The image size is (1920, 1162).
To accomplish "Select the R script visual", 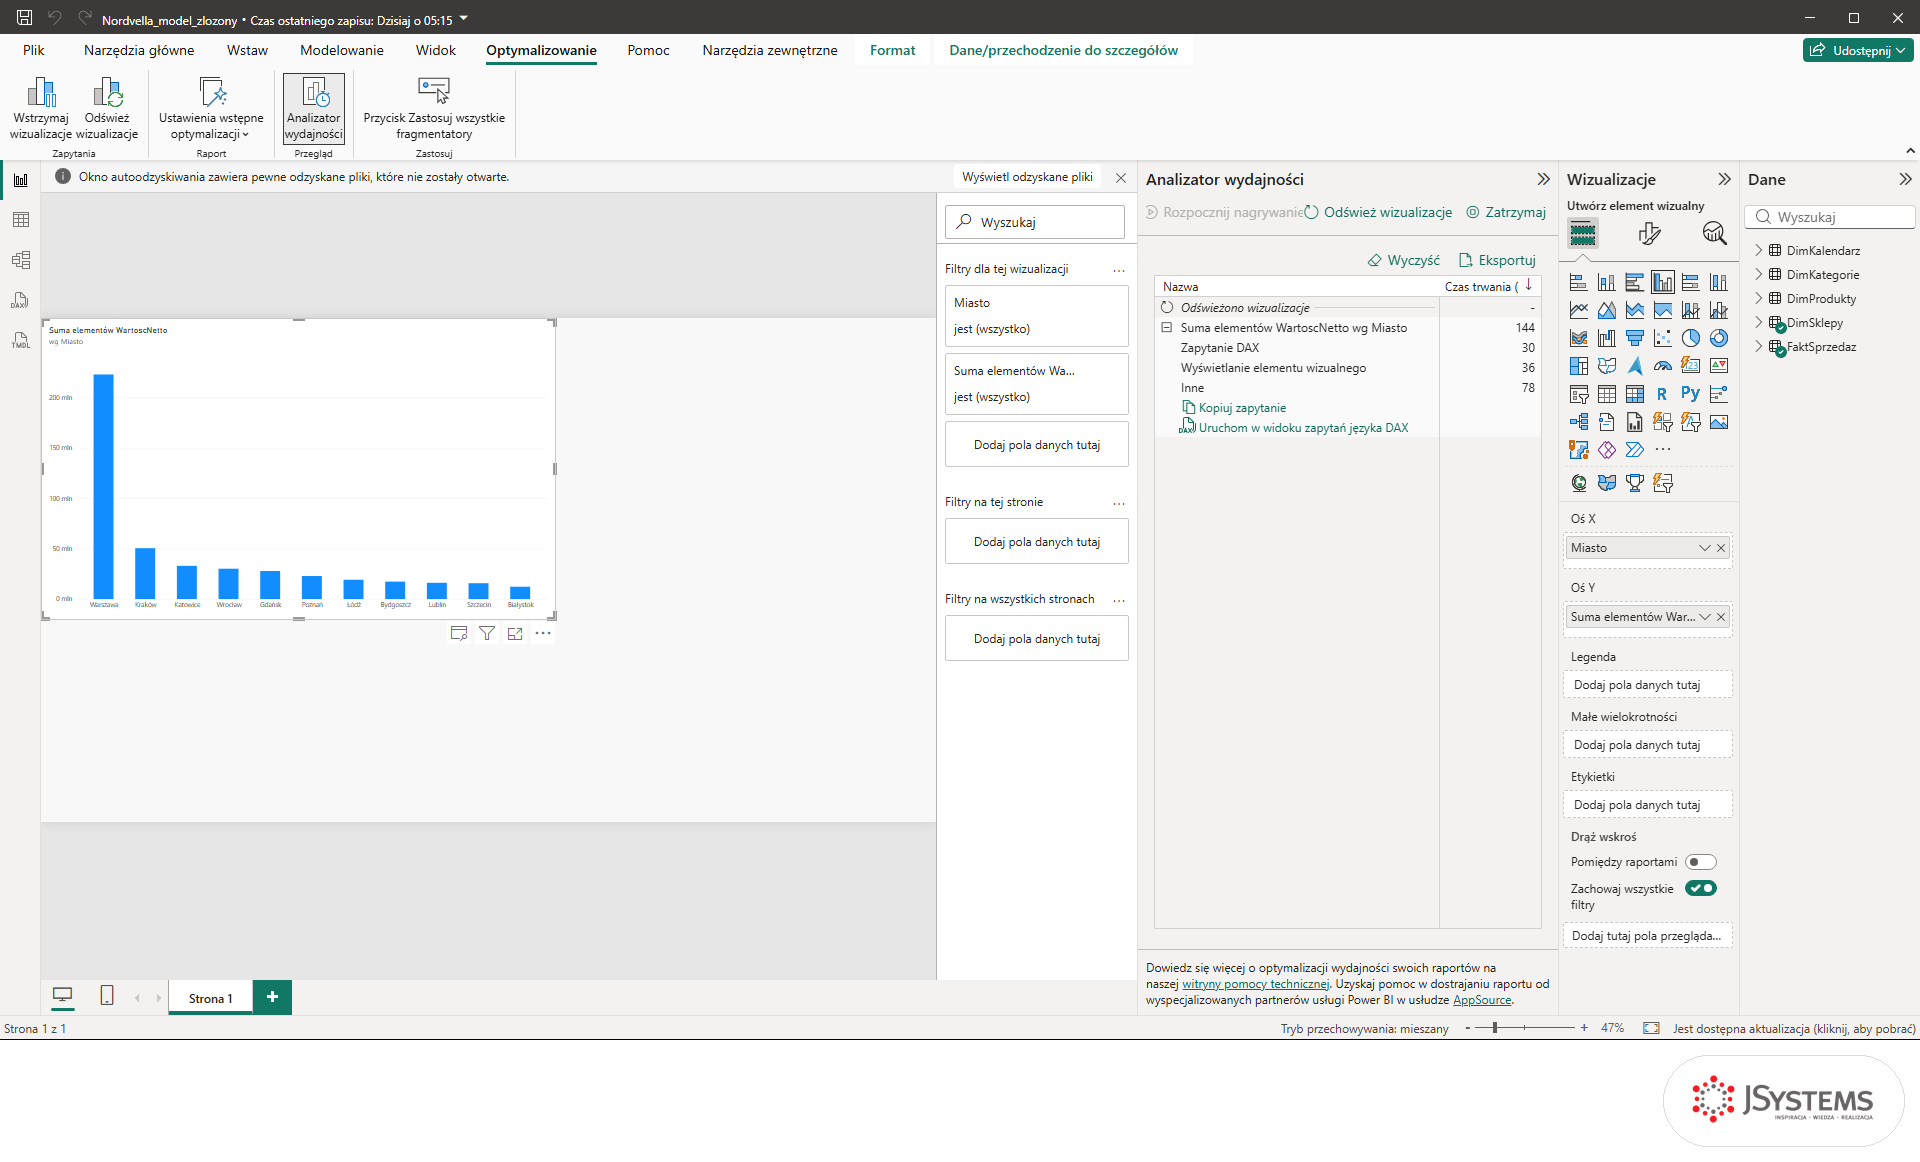I will (1662, 394).
